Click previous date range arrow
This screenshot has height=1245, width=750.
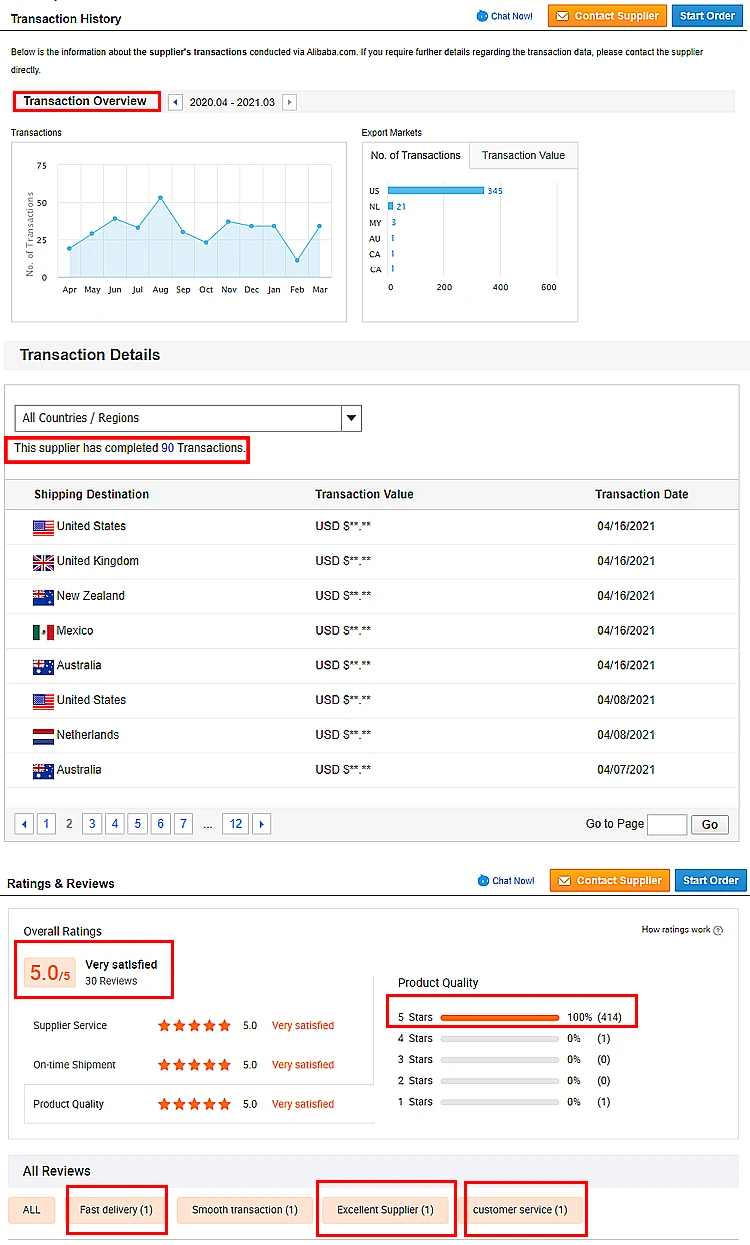coord(176,102)
